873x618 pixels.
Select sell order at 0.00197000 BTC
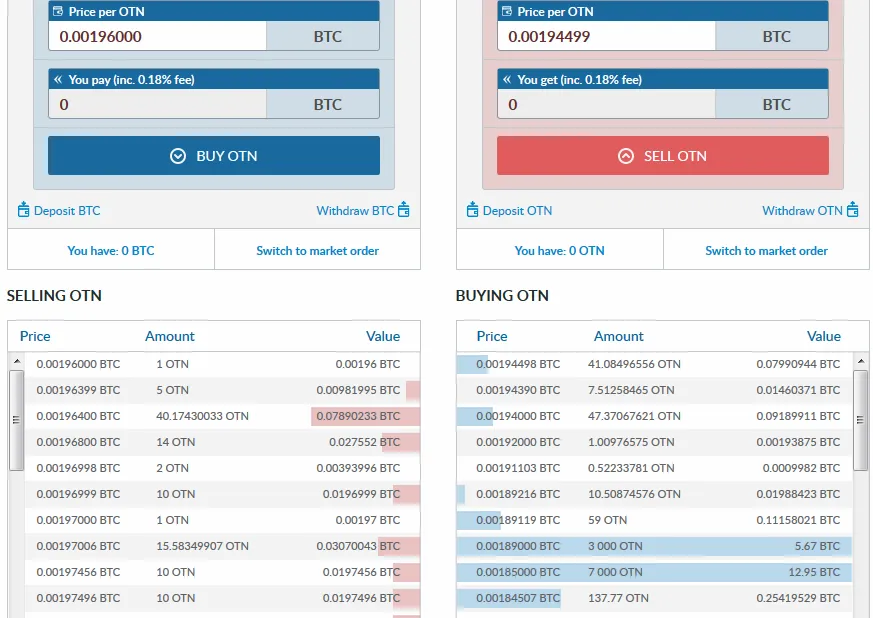(x=222, y=520)
